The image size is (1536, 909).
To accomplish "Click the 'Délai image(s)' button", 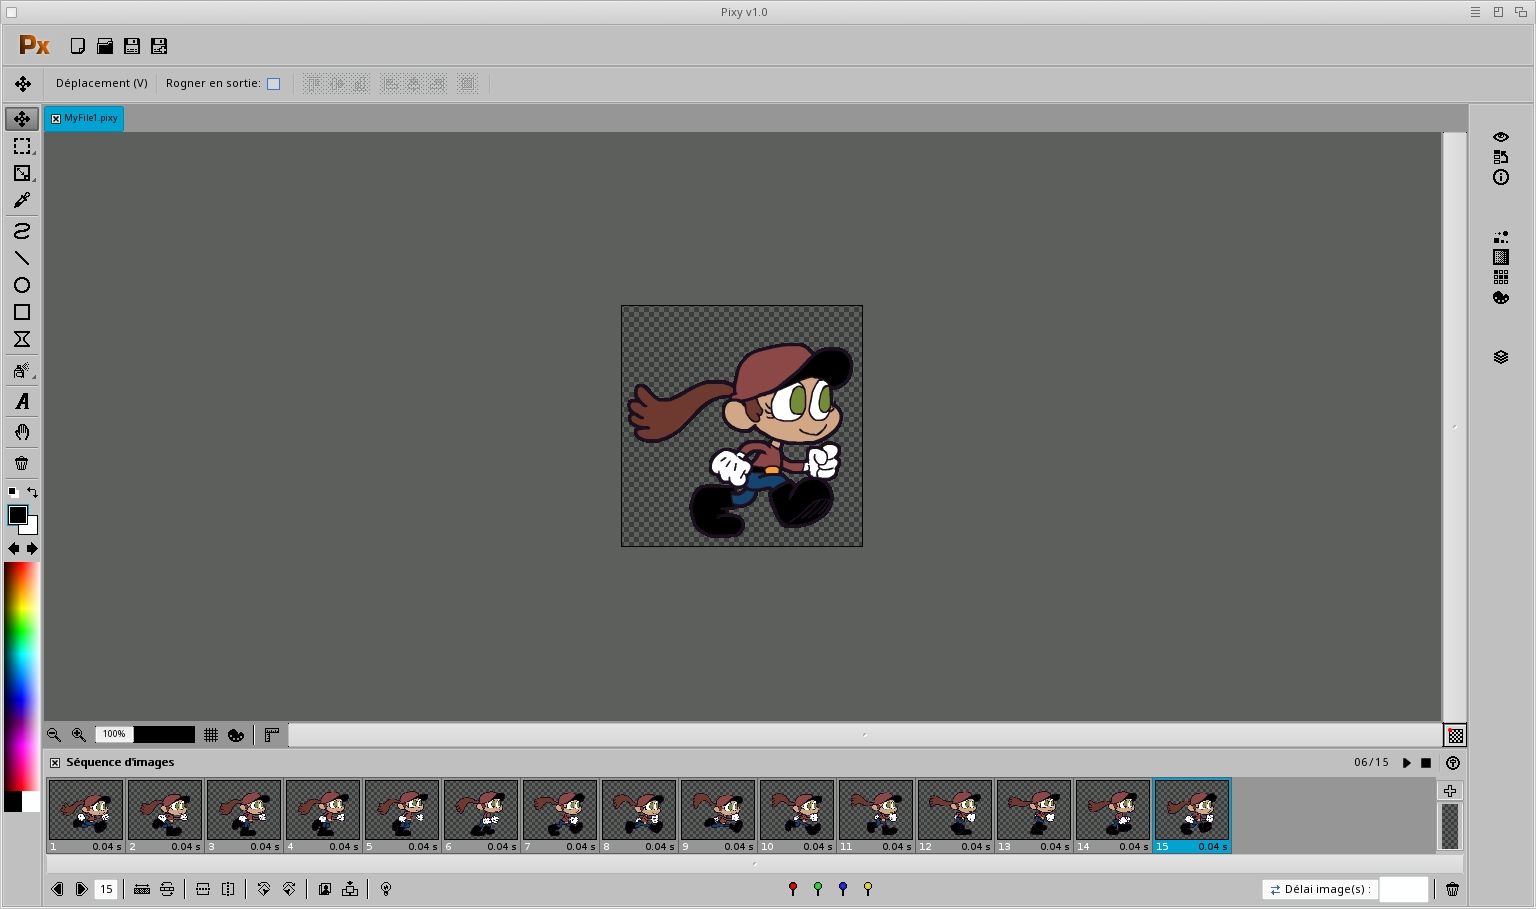I will point(1320,889).
